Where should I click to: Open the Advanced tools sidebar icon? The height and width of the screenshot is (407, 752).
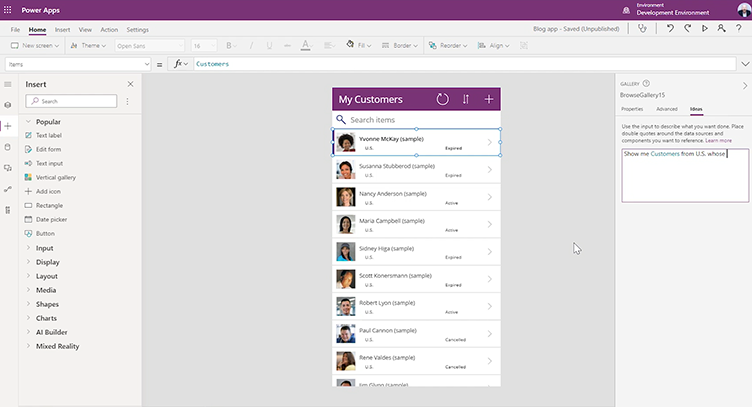tap(8, 210)
